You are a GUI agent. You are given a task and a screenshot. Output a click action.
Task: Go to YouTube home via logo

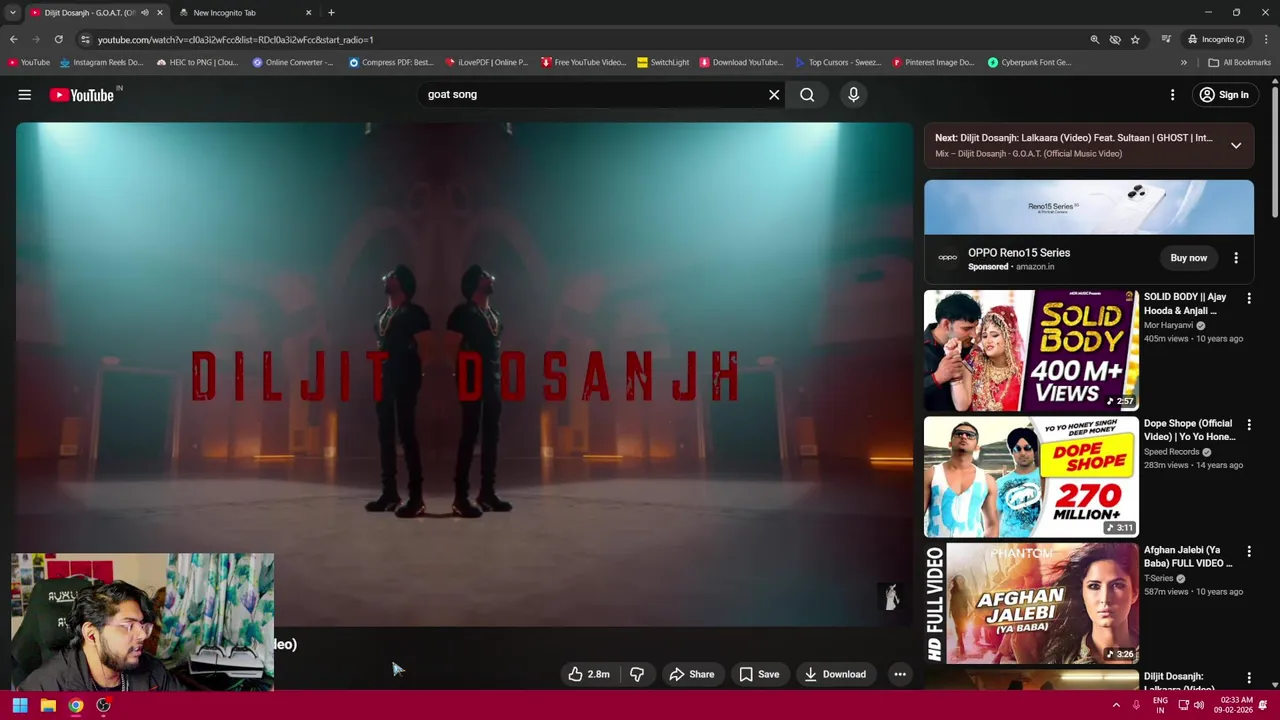coord(82,95)
